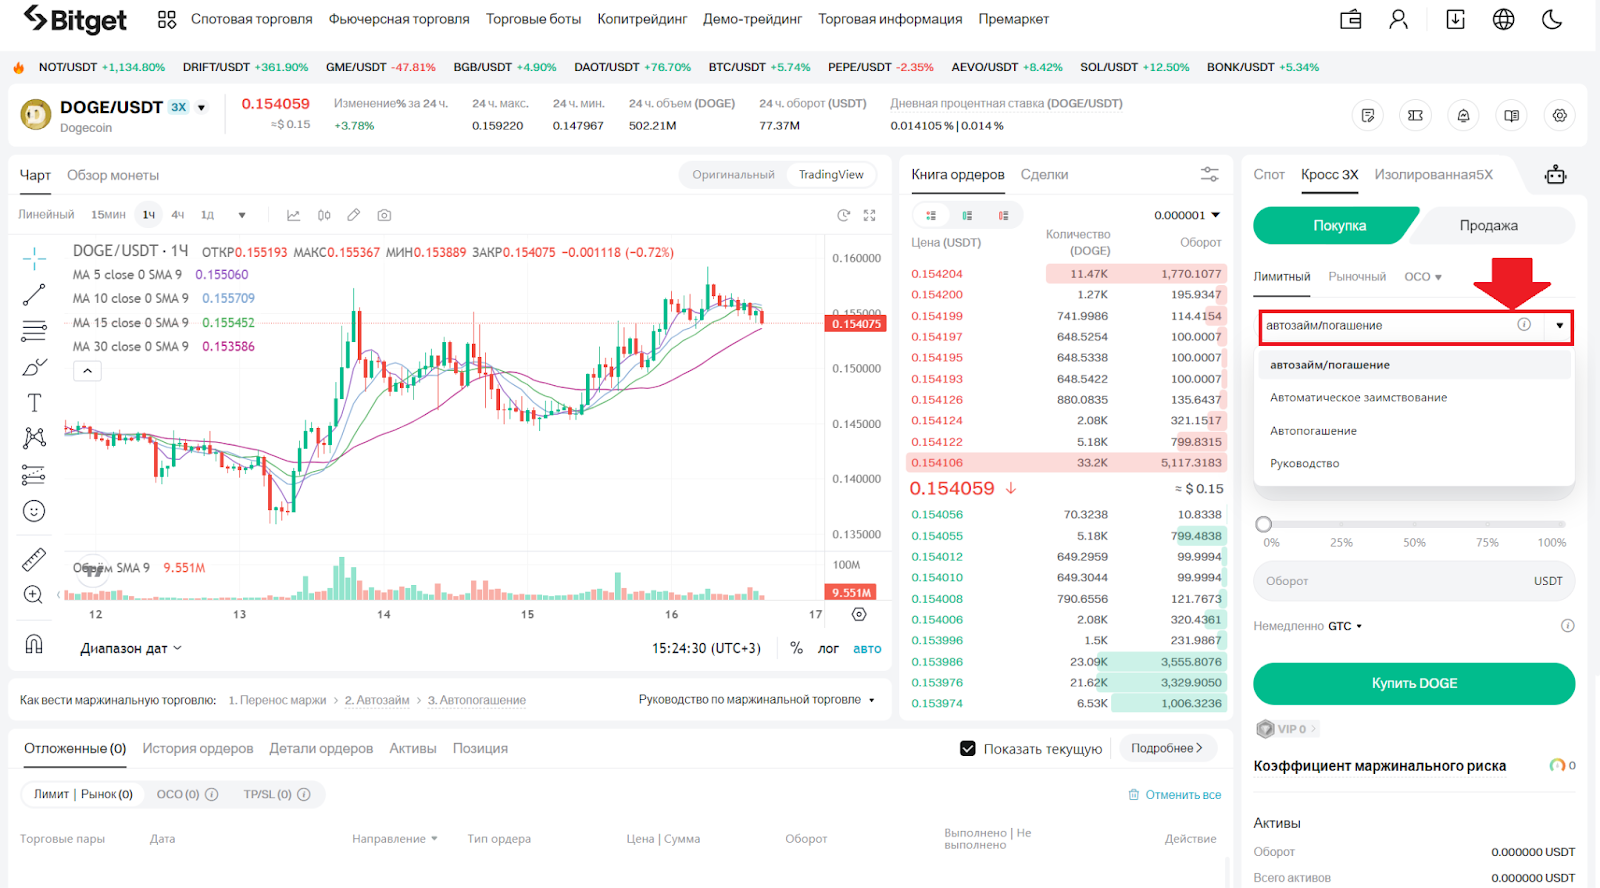Open trading bot robot icon
This screenshot has height=888, width=1600.
[x=1555, y=175]
